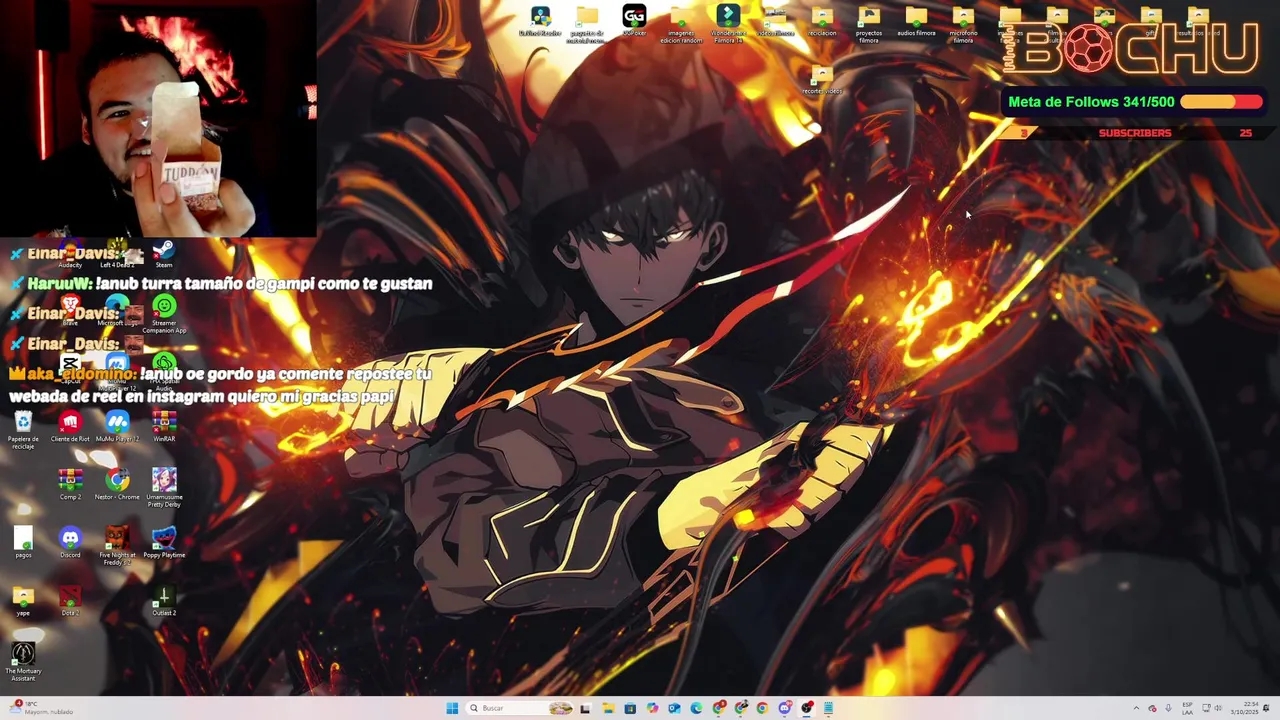
Task: Open the 'Comp 2' archive icon
Action: click(70, 484)
